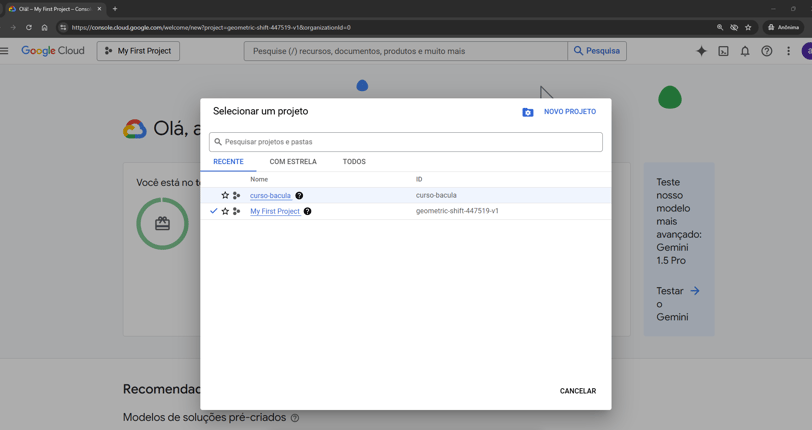Click the browser address bar URL
The image size is (812, 430).
[211, 27]
